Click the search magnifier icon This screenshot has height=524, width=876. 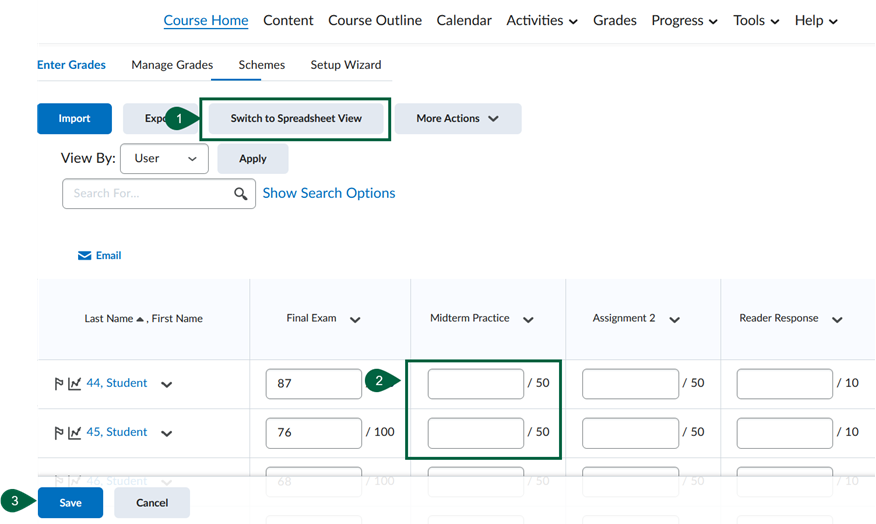[x=240, y=194]
